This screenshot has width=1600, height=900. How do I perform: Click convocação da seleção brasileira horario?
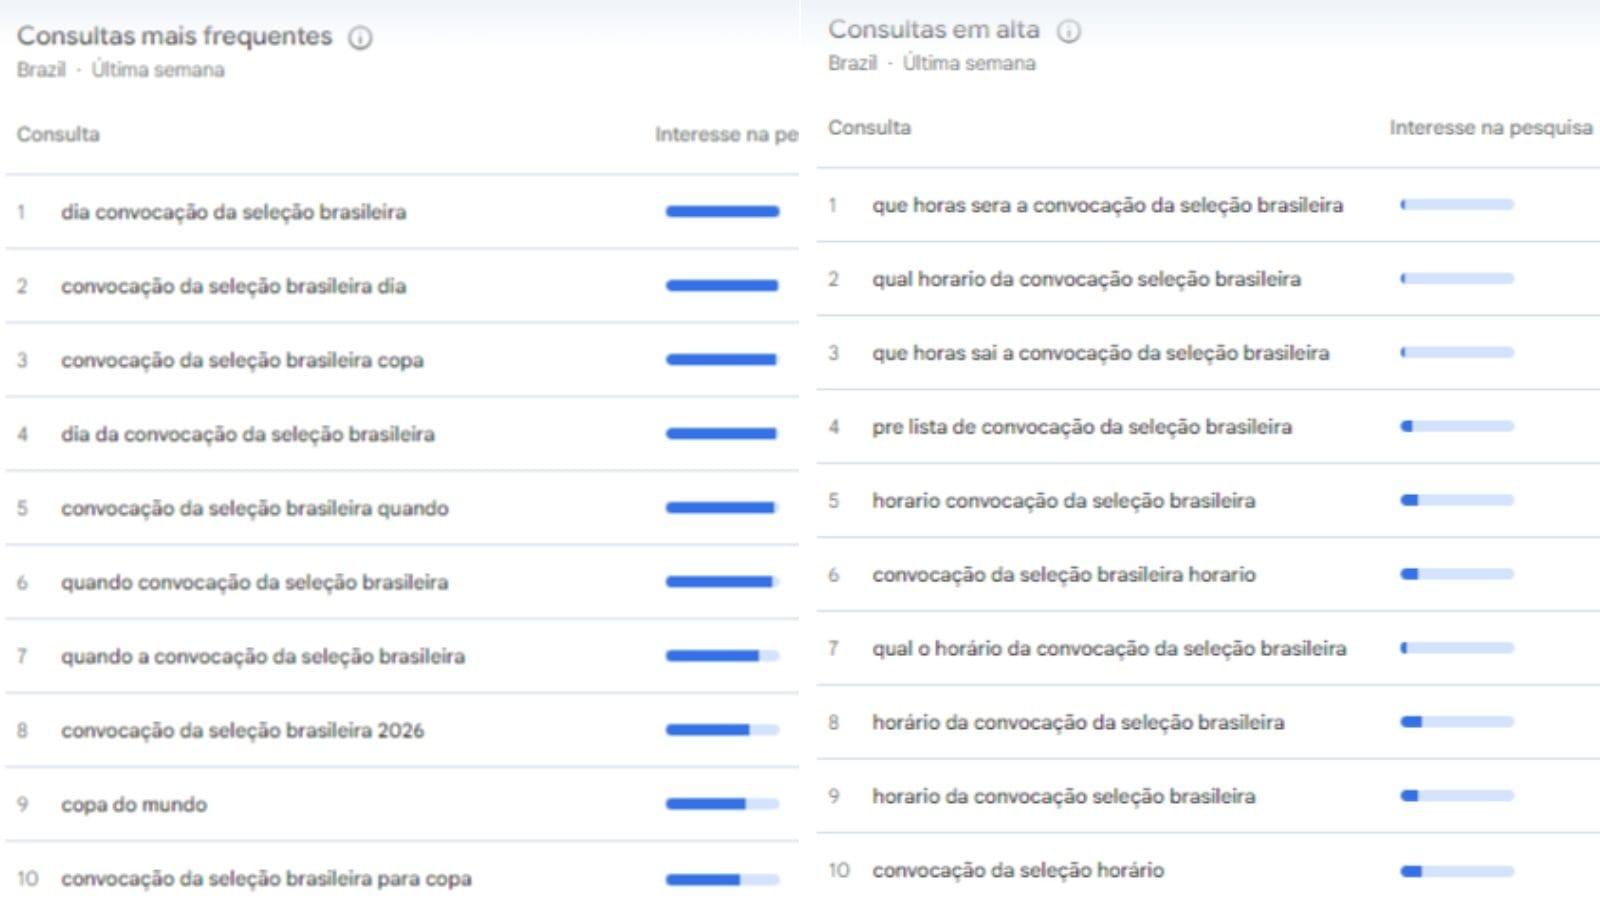coord(1063,574)
